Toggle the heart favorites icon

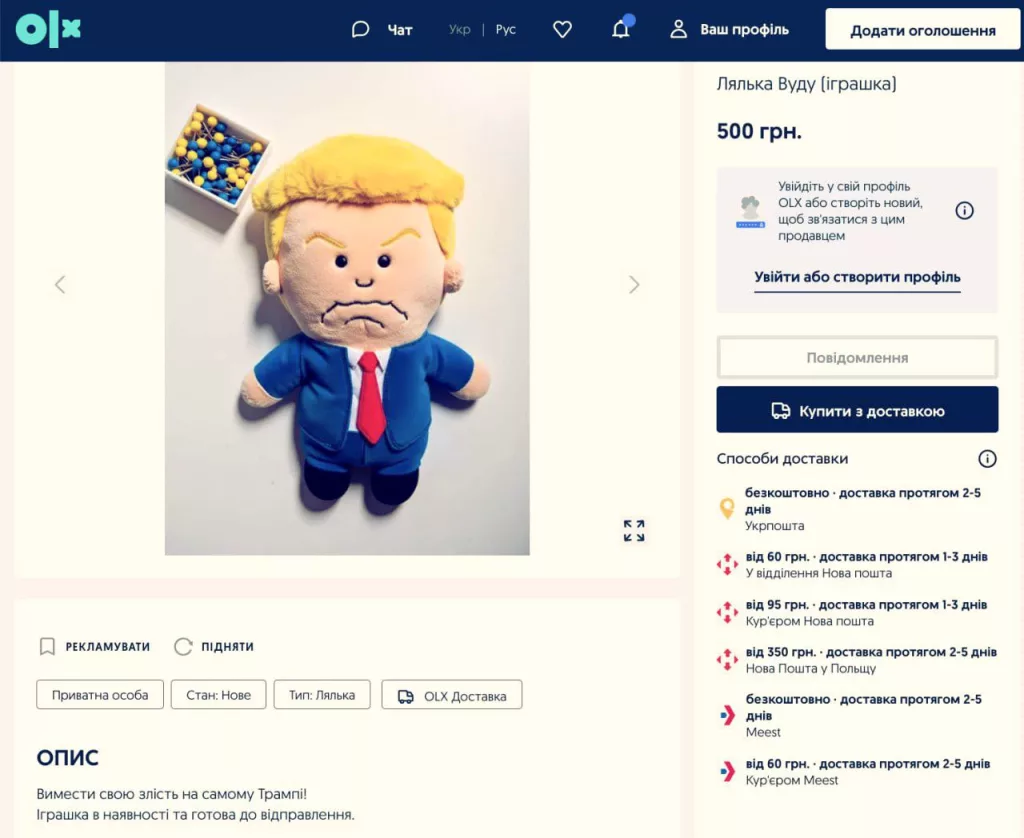pos(561,29)
